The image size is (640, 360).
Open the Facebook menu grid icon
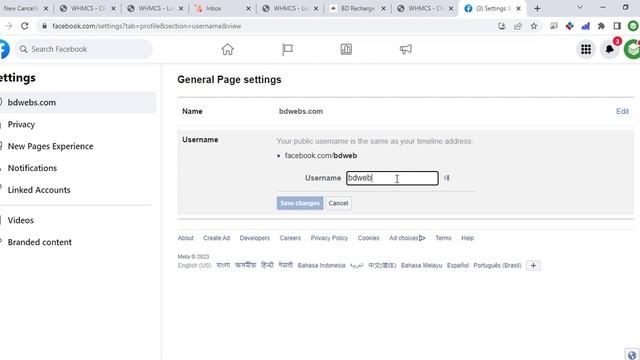(586, 49)
